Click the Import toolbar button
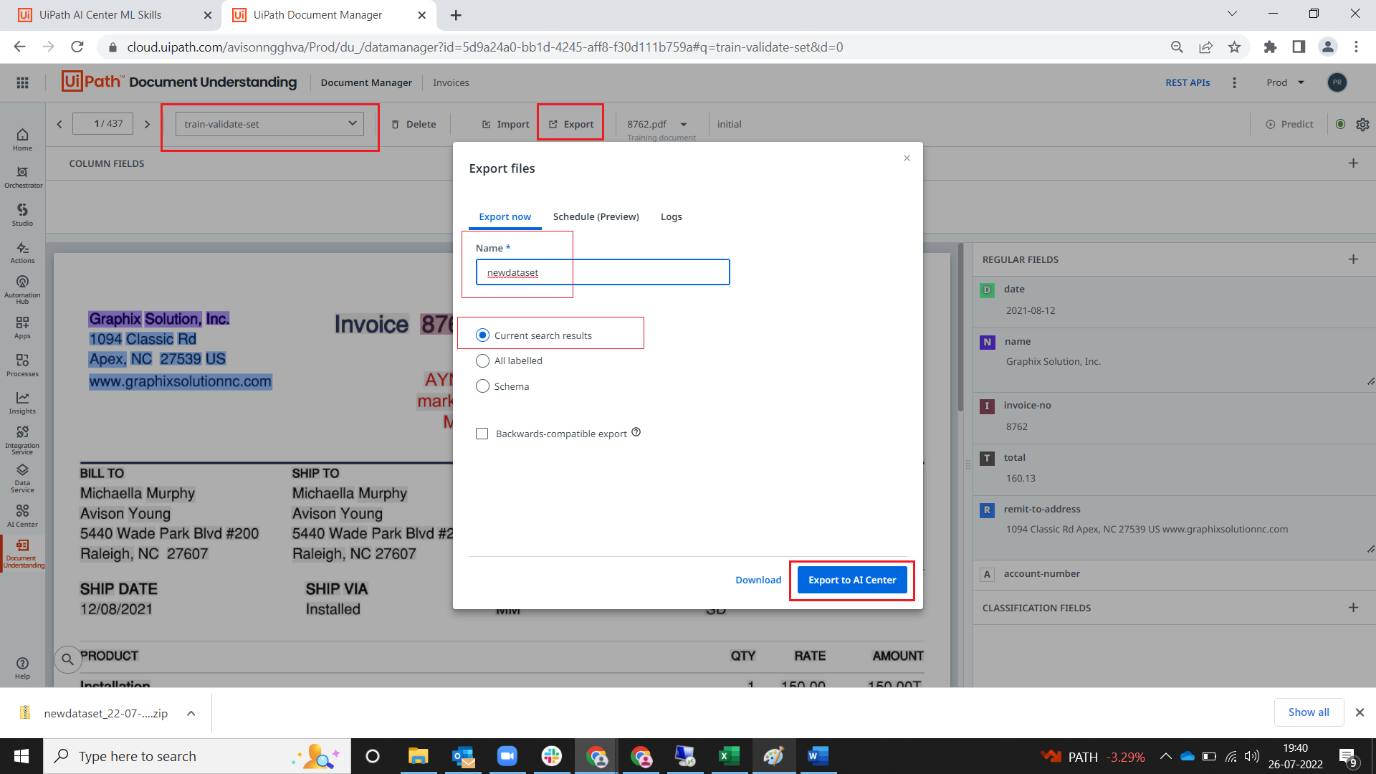Screen dimensions: 1376x774 tap(505, 124)
